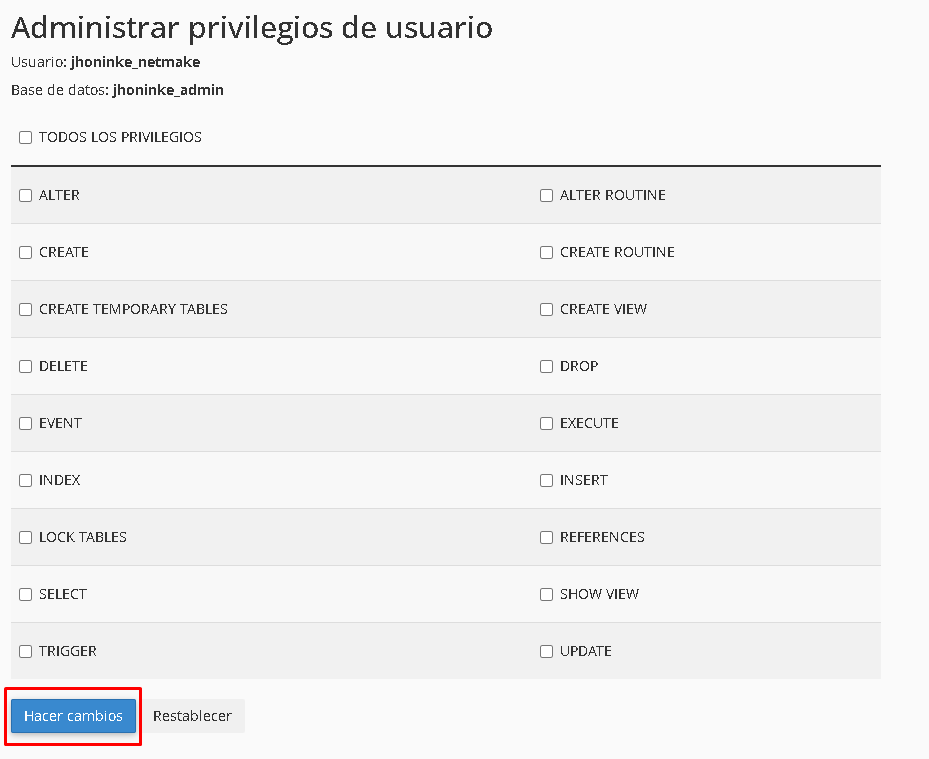This screenshot has height=759, width=929.
Task: Enable the CREATE privilege checkbox
Action: tap(25, 252)
